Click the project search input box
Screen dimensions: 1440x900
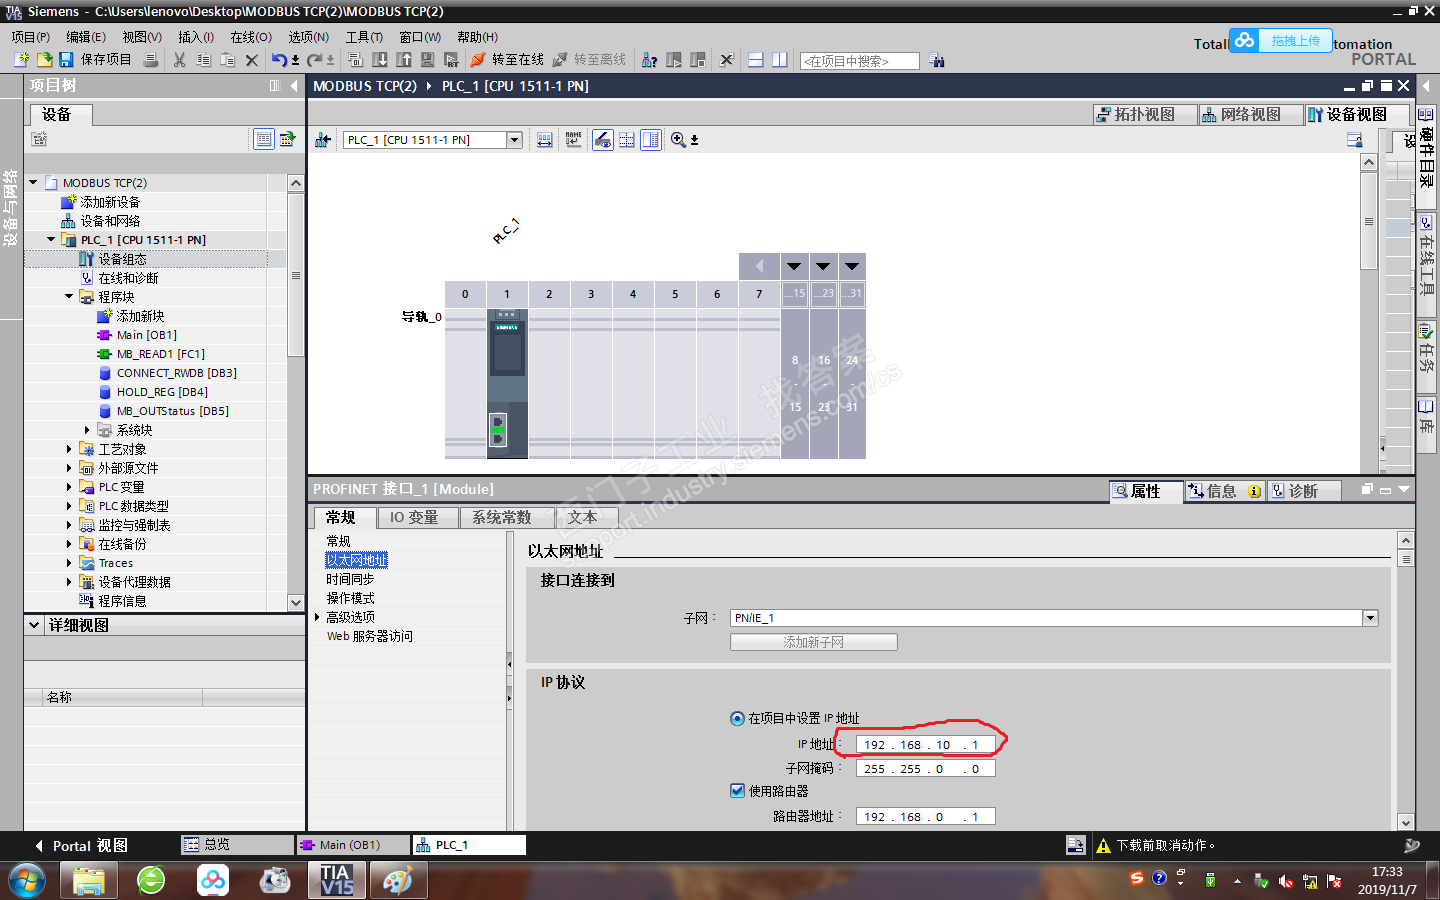860,61
